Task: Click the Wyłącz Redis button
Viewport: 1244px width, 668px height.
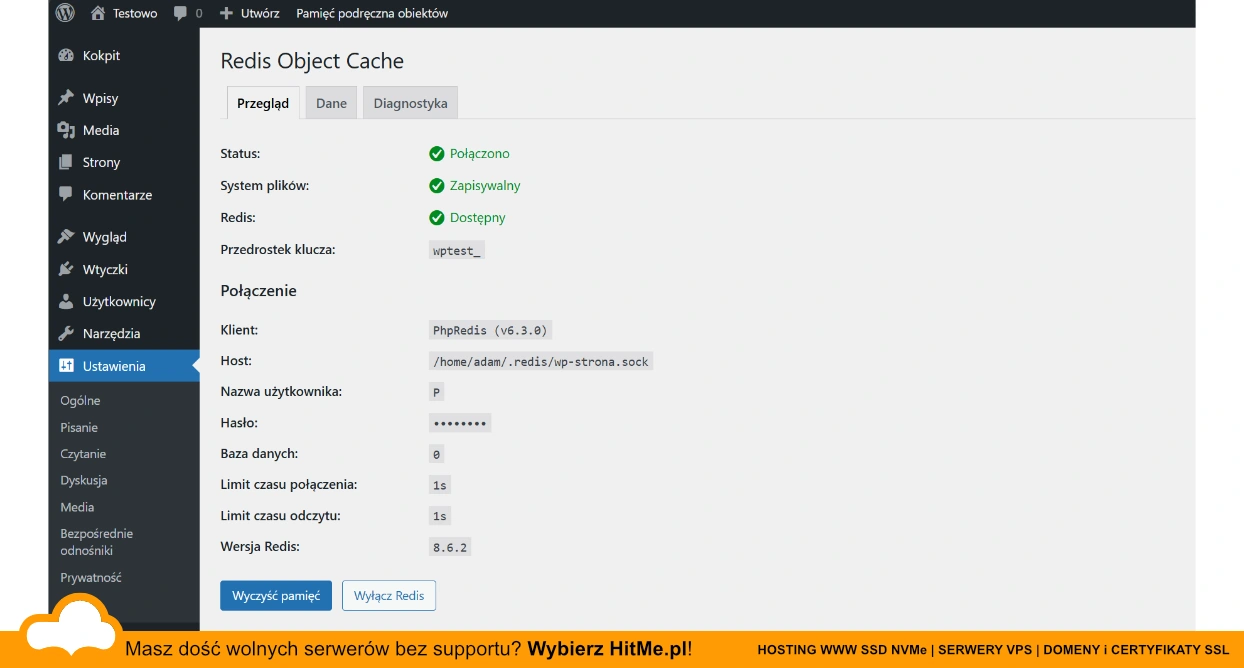Action: coord(389,595)
